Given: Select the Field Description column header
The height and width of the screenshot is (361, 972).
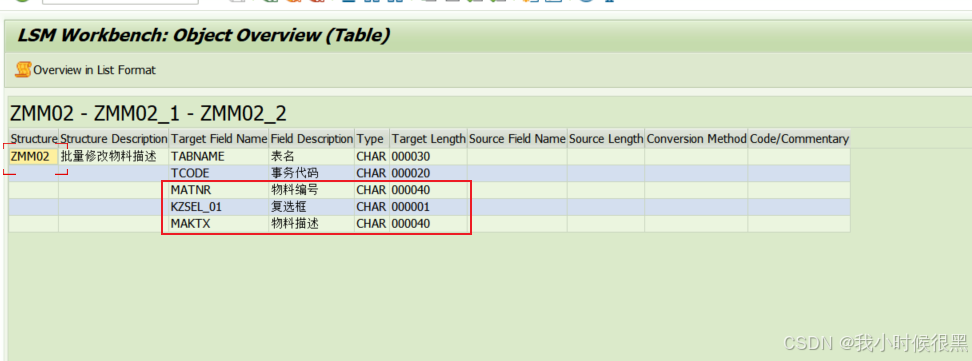Looking at the screenshot, I should pos(312,139).
